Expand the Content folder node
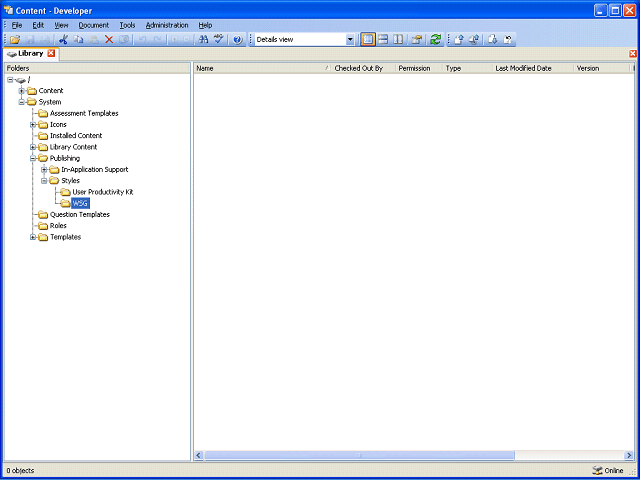Viewport: 640px width, 480px height. tap(22, 91)
